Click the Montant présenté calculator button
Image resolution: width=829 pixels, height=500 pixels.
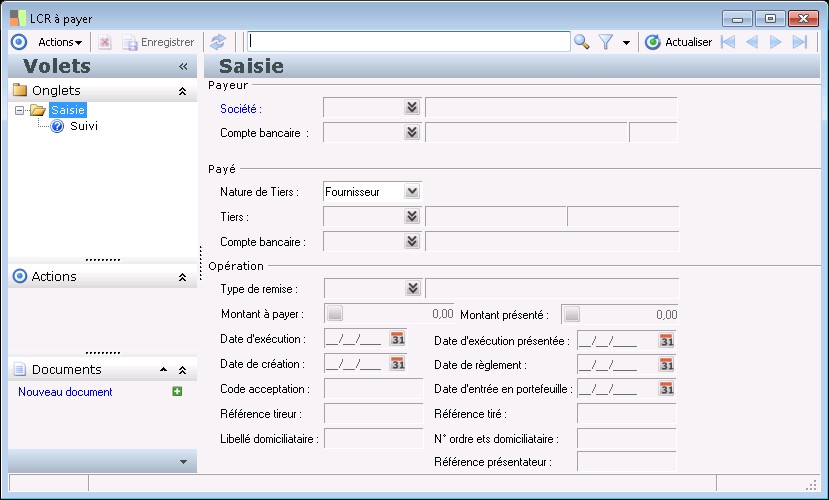coord(572,314)
